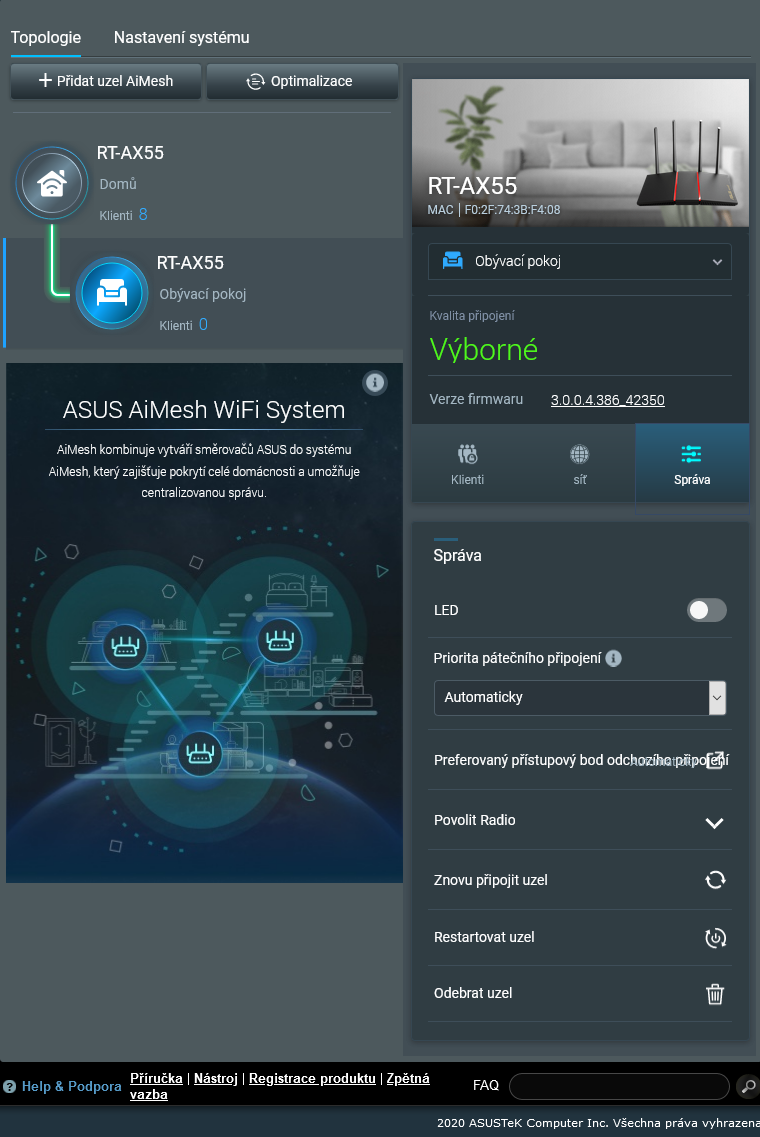Click the AiMesh info icon

(375, 382)
